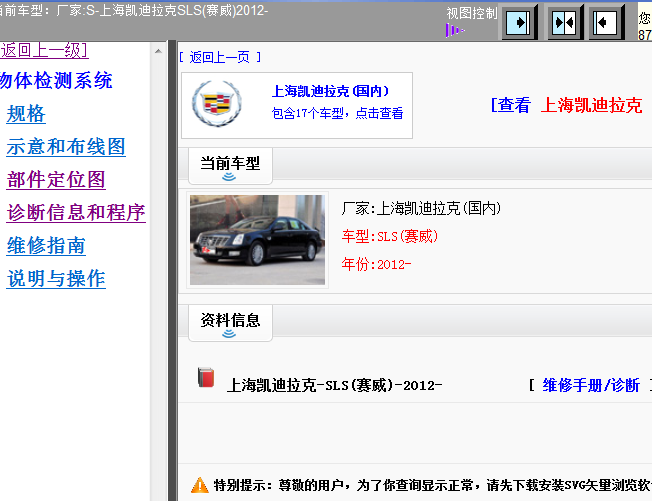The image size is (652, 501).
Task: Click the Cadillac logo emblem
Action: tap(217, 104)
